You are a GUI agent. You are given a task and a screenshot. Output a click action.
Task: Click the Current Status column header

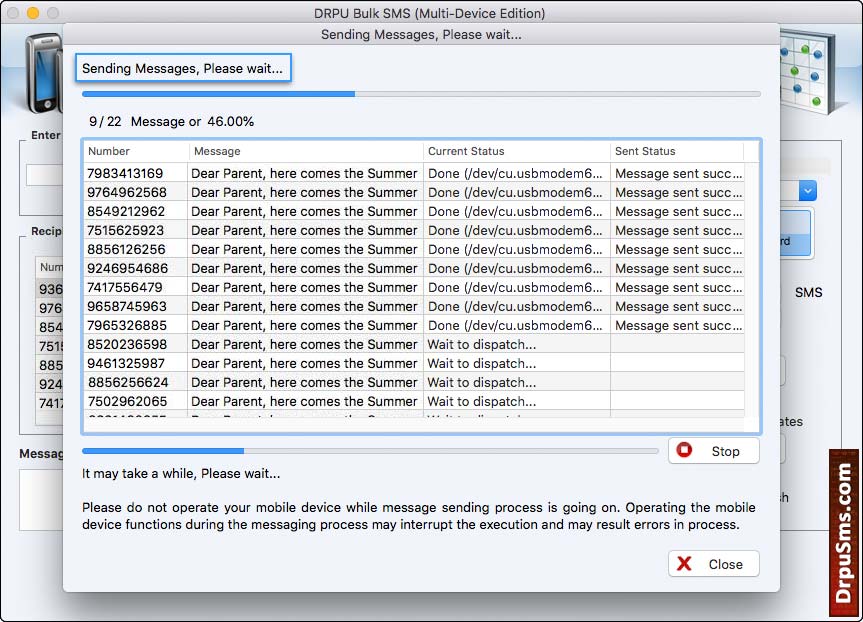pyautogui.click(x=517, y=151)
